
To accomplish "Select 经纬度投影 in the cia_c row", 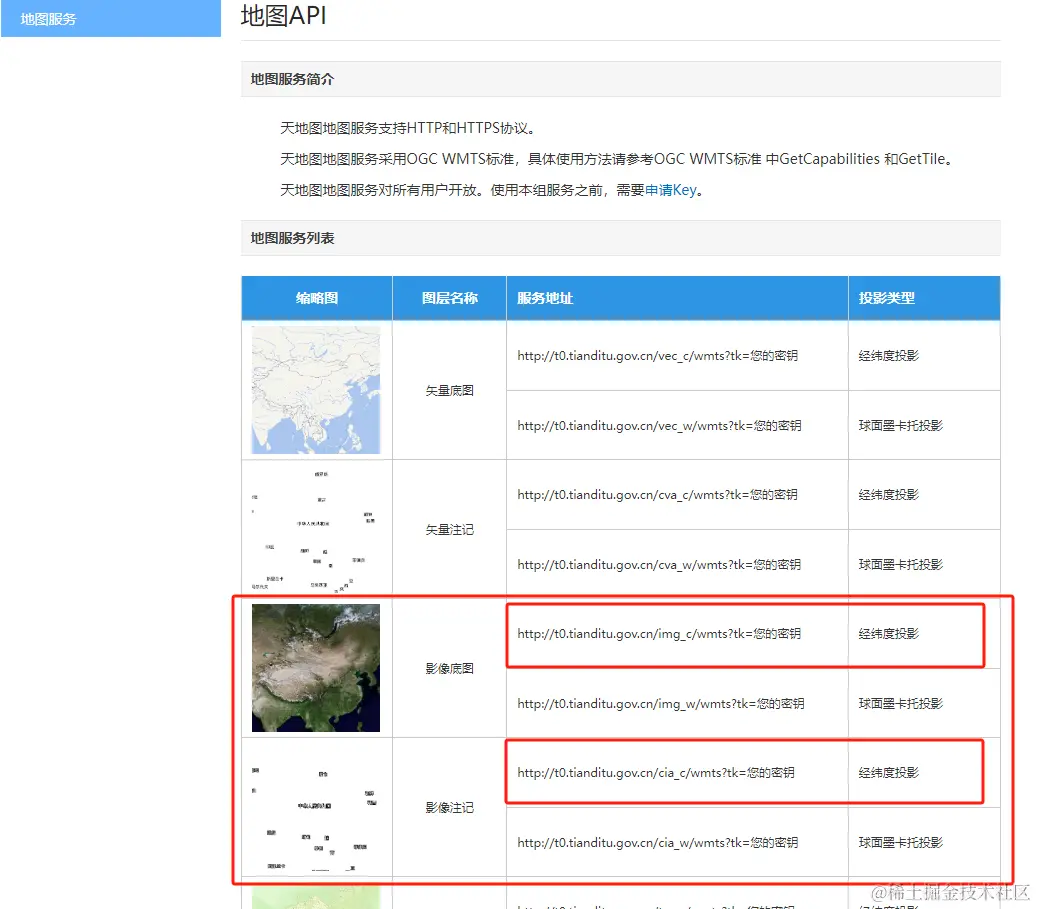I will (888, 773).
